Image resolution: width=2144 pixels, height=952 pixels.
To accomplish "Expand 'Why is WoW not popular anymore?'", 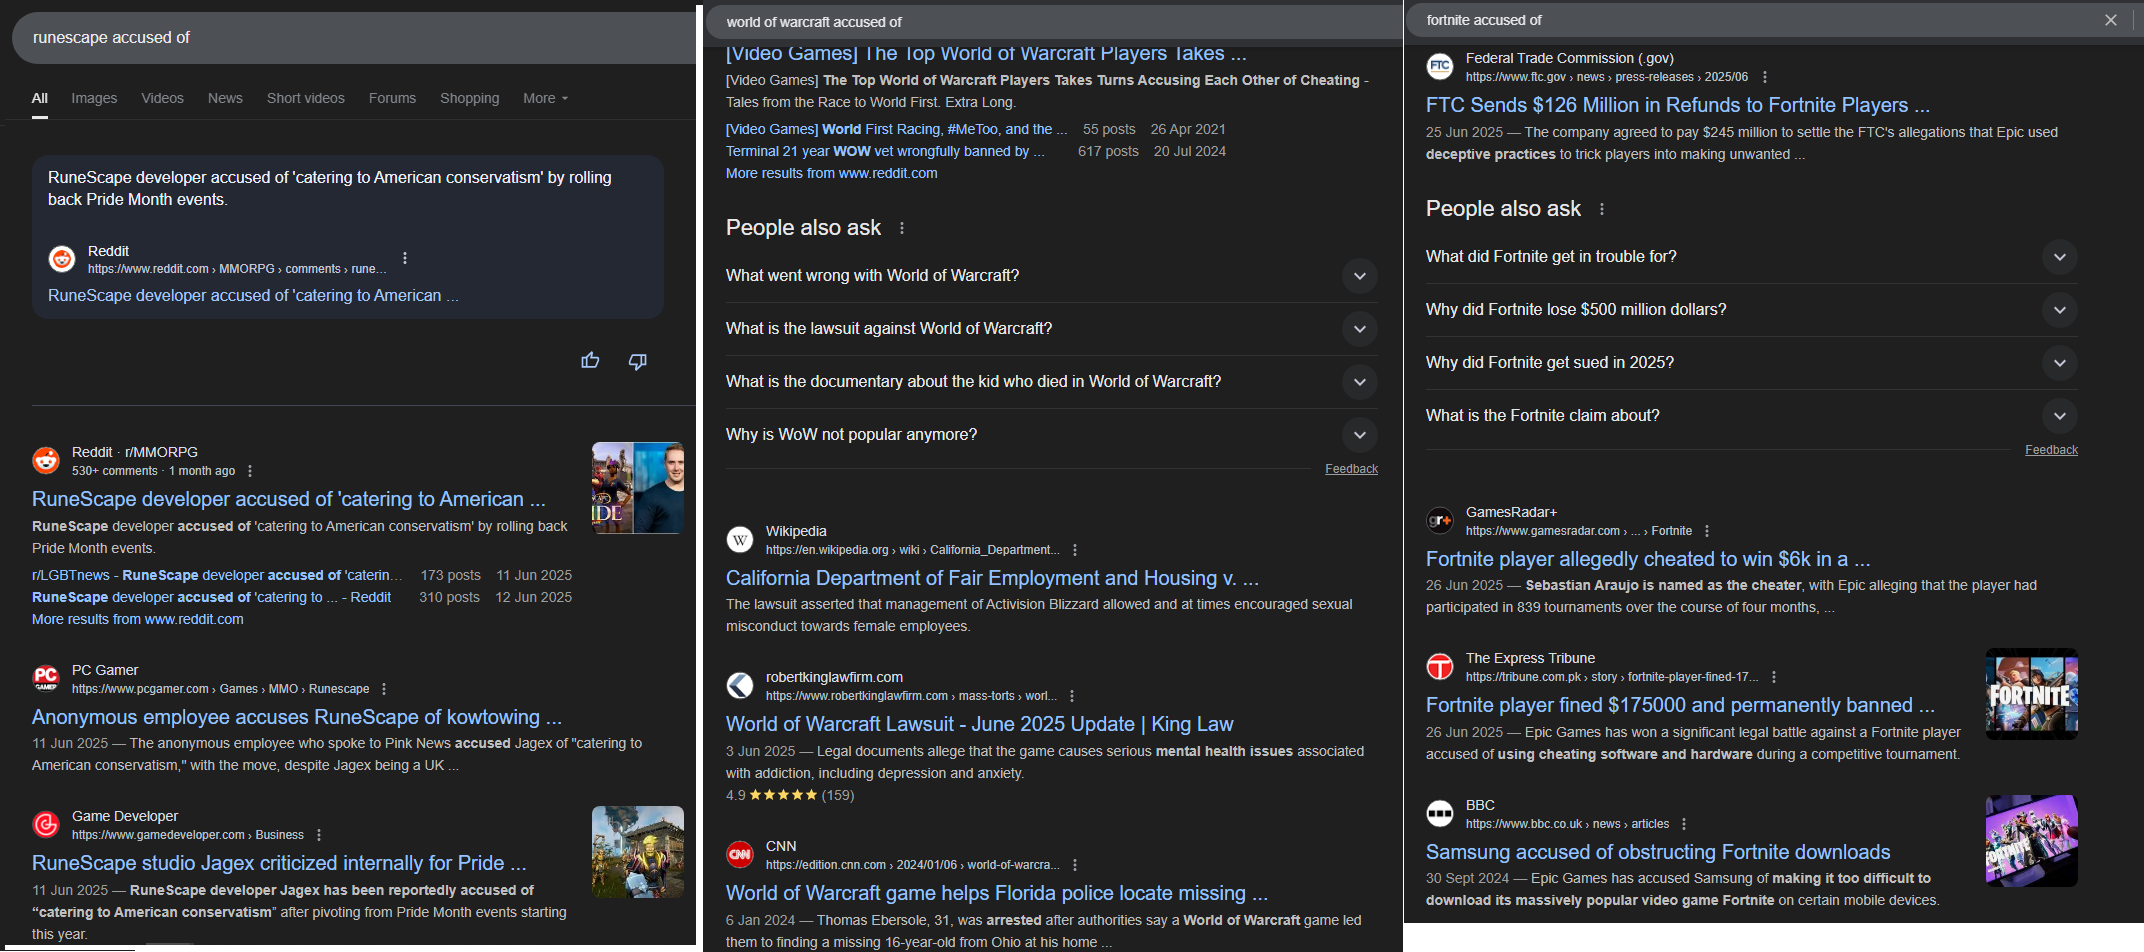I will click(1052, 435).
